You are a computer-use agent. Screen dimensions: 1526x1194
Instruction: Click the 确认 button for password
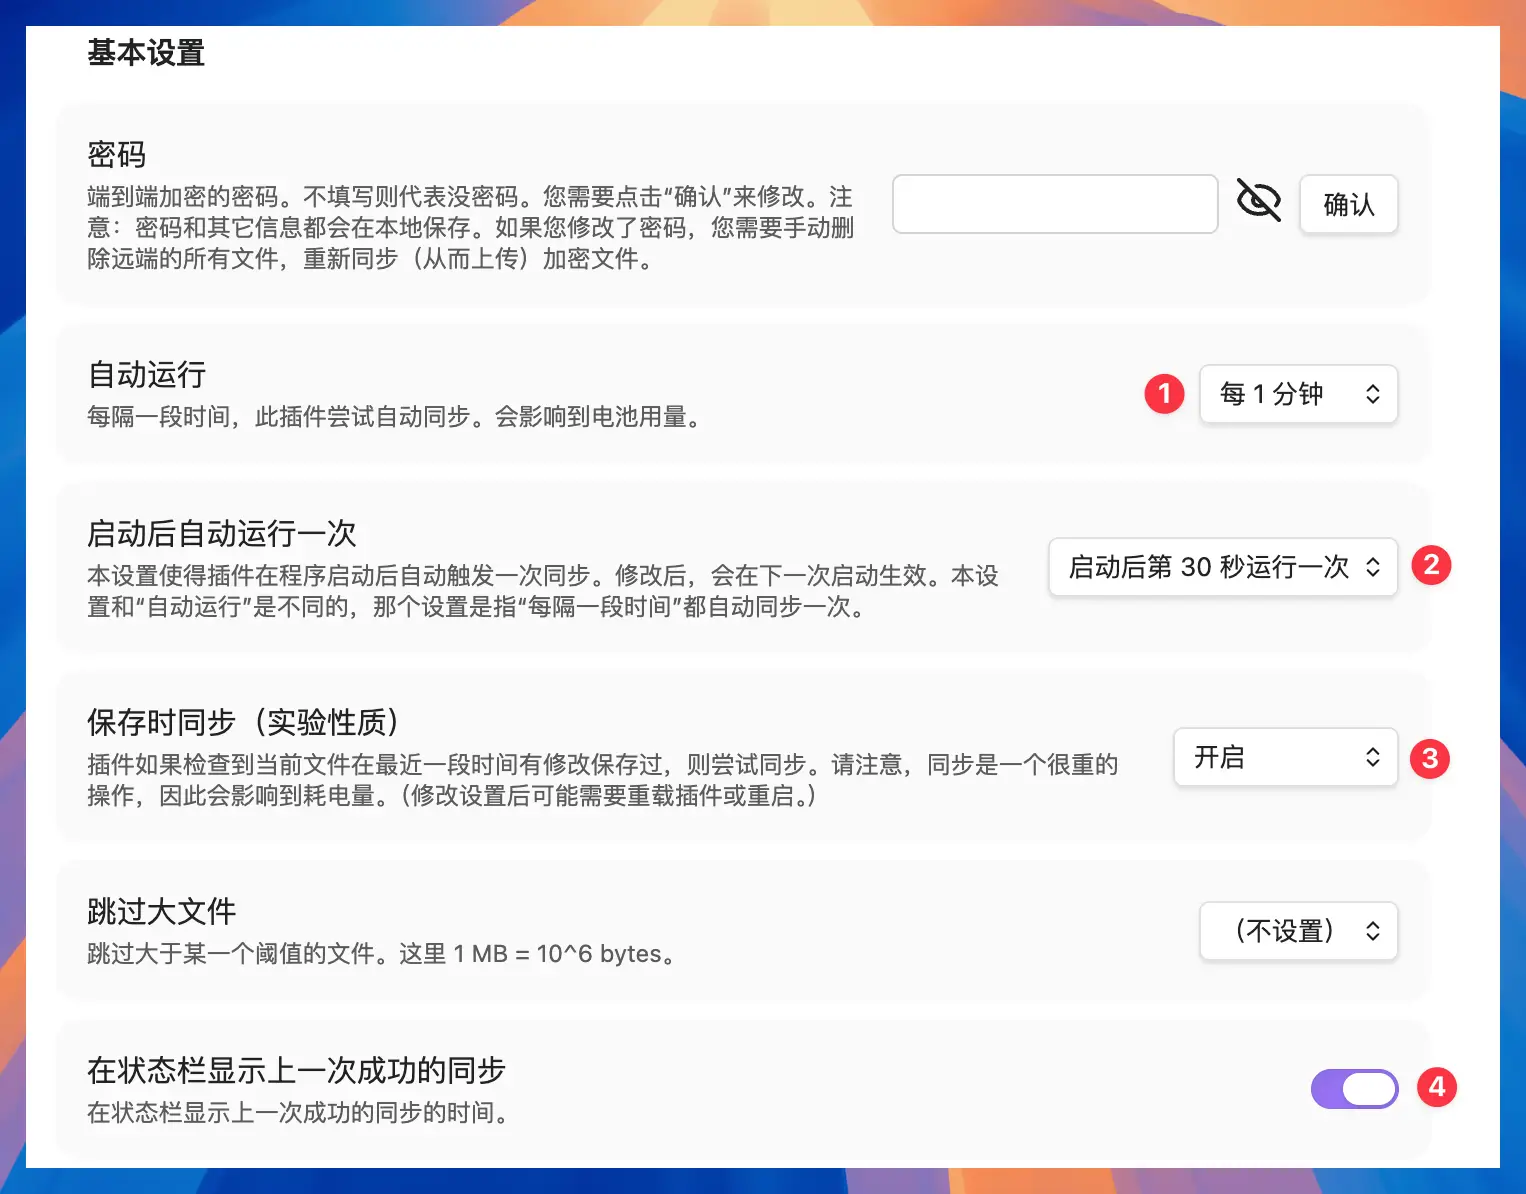tap(1349, 204)
